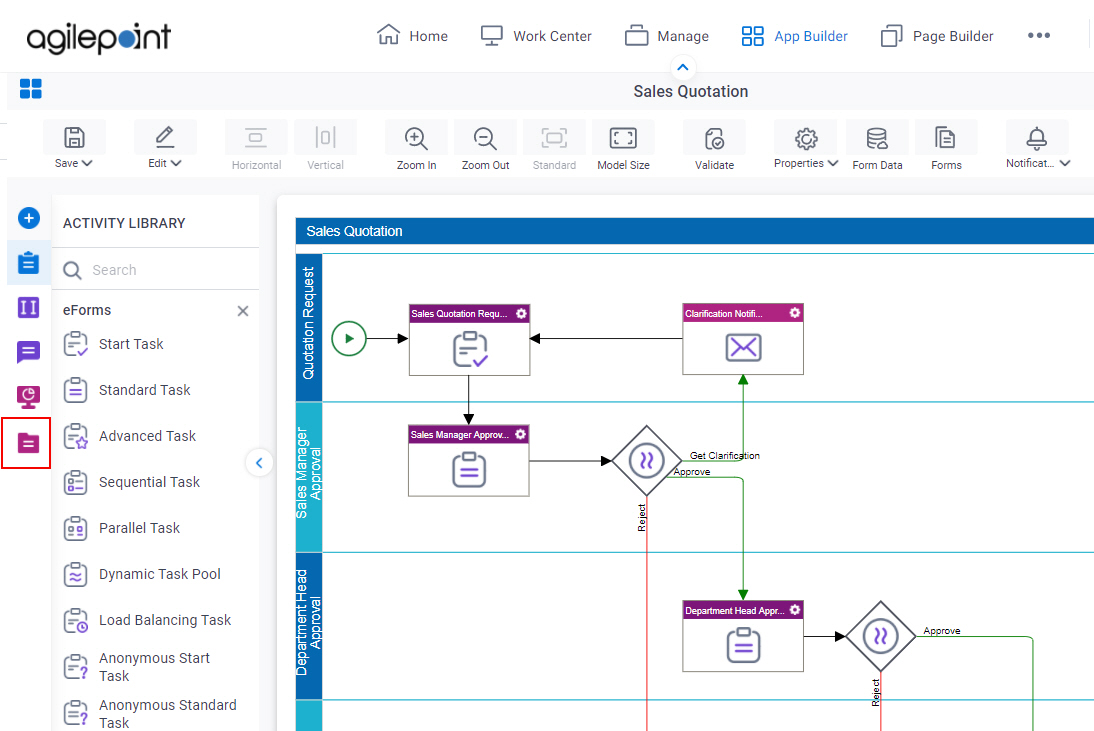The image size is (1094, 731).
Task: Reset view with Standard zoom
Action: coord(554,146)
